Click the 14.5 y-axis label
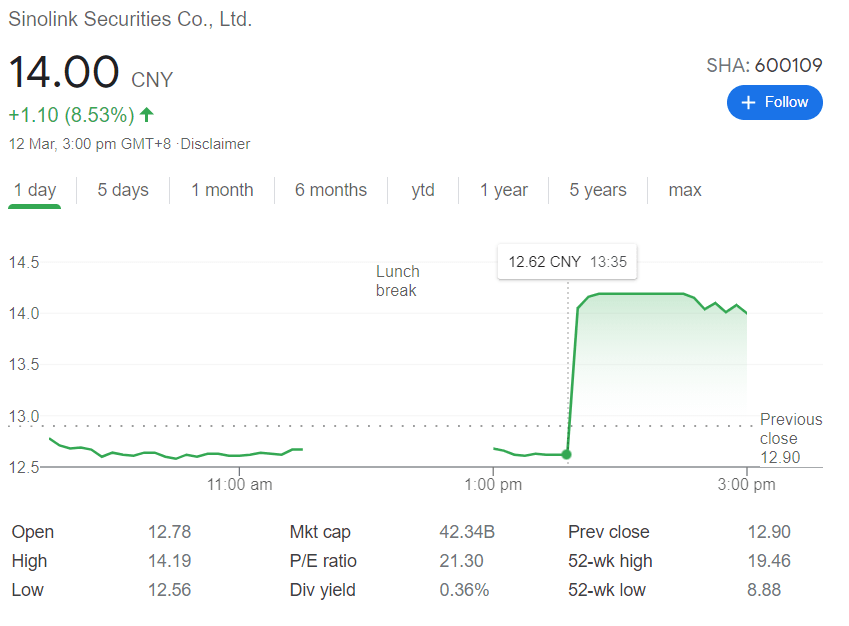This screenshot has height=626, width=849. click(x=24, y=263)
